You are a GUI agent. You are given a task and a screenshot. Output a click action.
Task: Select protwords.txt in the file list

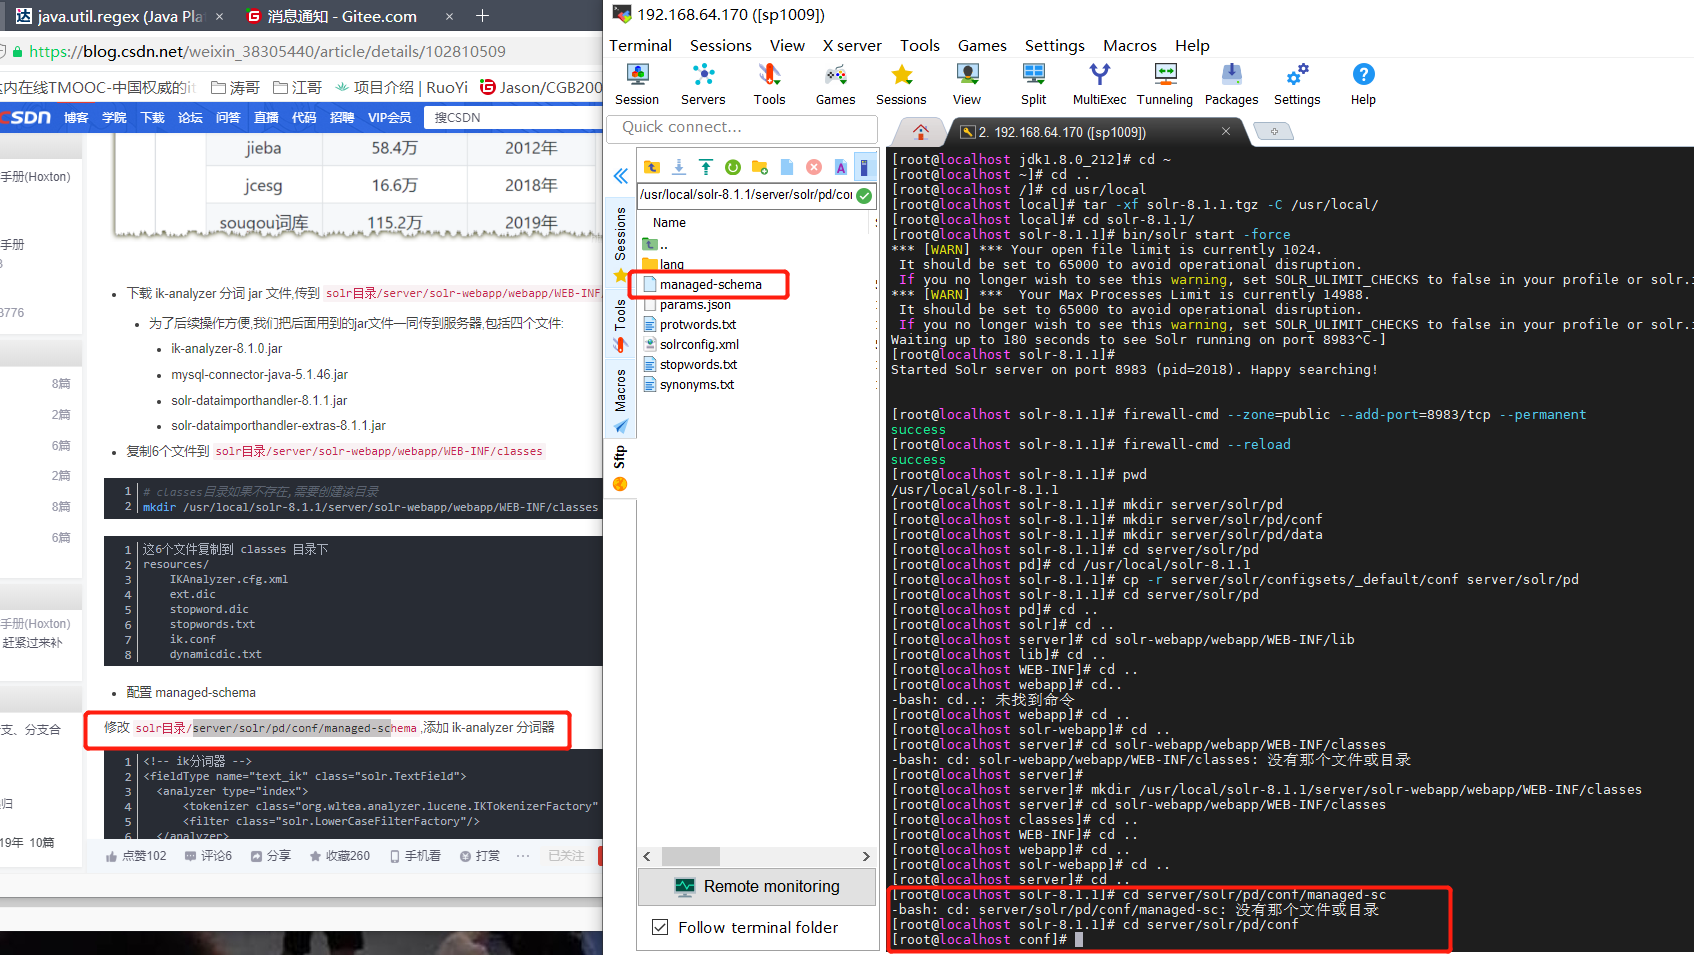click(697, 325)
